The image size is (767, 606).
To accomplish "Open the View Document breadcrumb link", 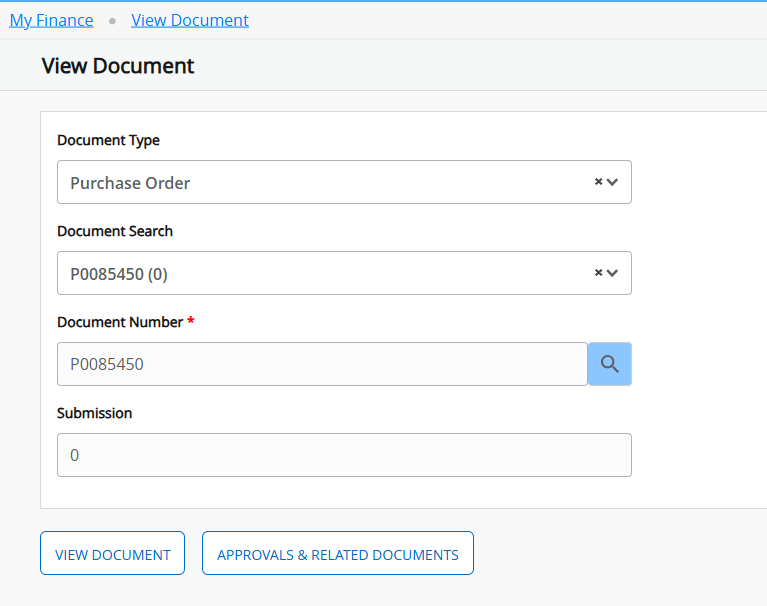I will (190, 20).
